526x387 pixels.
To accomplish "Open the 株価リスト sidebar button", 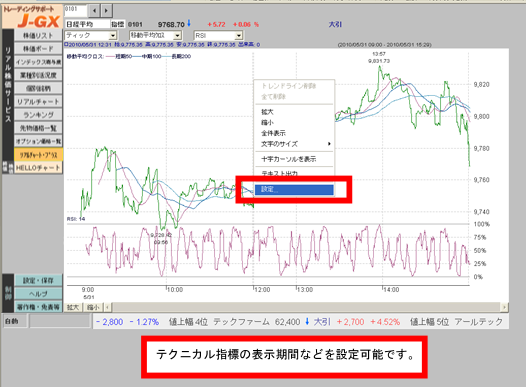I will [38, 36].
